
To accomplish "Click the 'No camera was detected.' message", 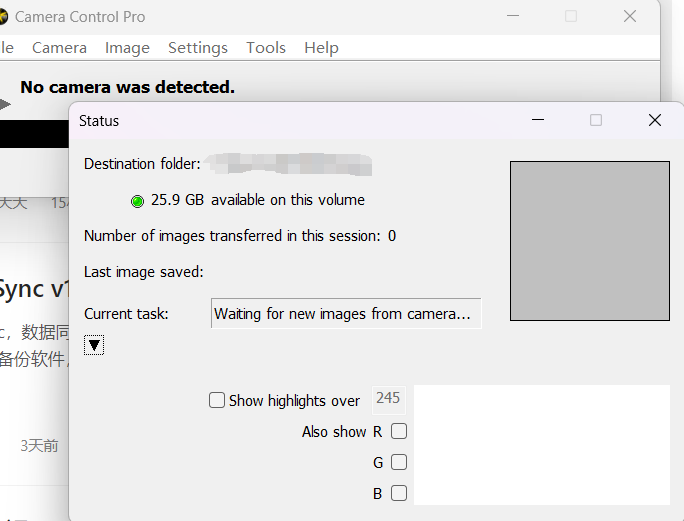I will click(x=127, y=87).
